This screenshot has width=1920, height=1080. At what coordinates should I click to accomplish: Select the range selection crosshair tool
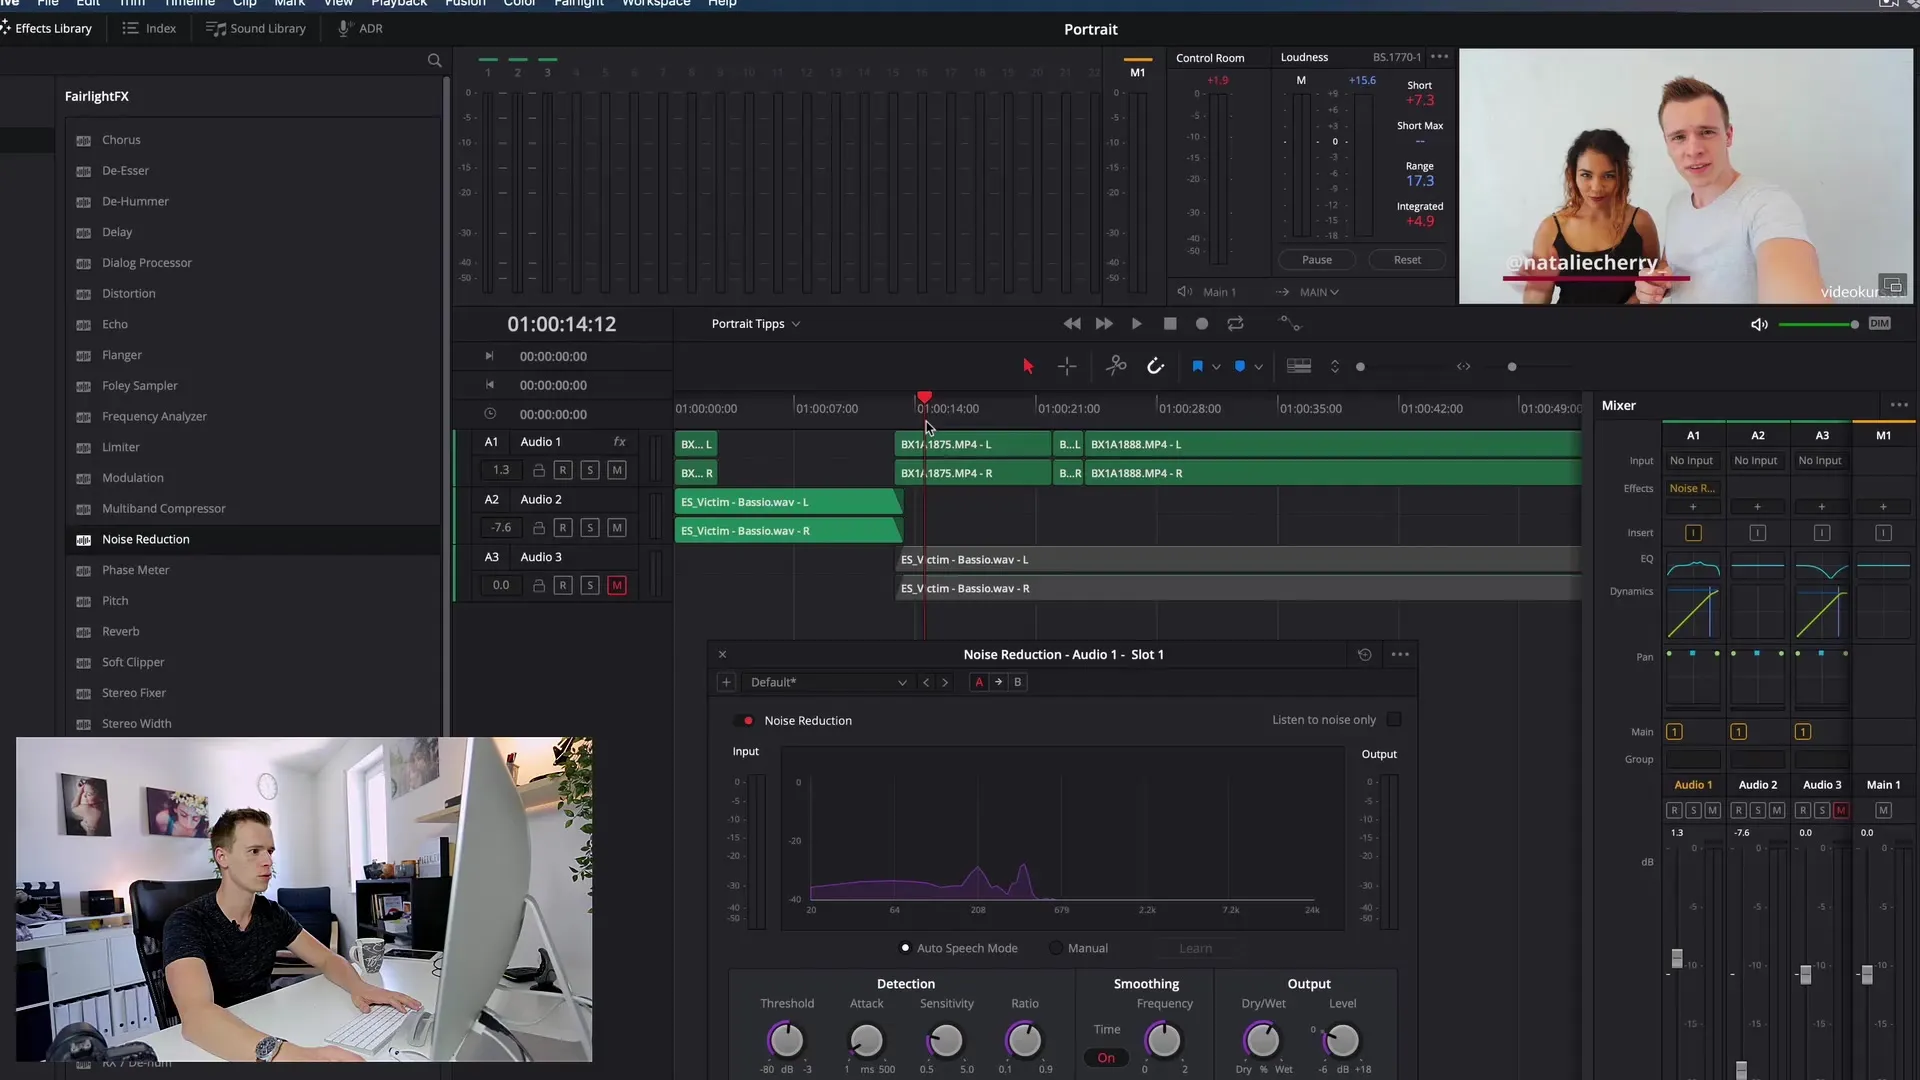click(1067, 366)
